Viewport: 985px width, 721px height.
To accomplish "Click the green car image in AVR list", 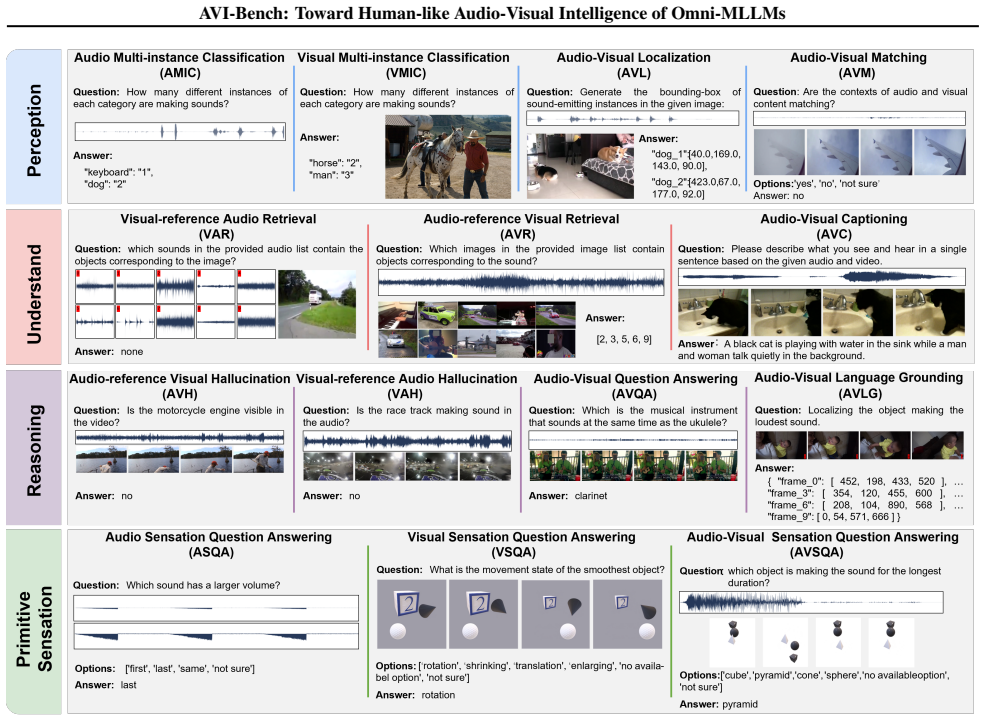I will coord(437,315).
